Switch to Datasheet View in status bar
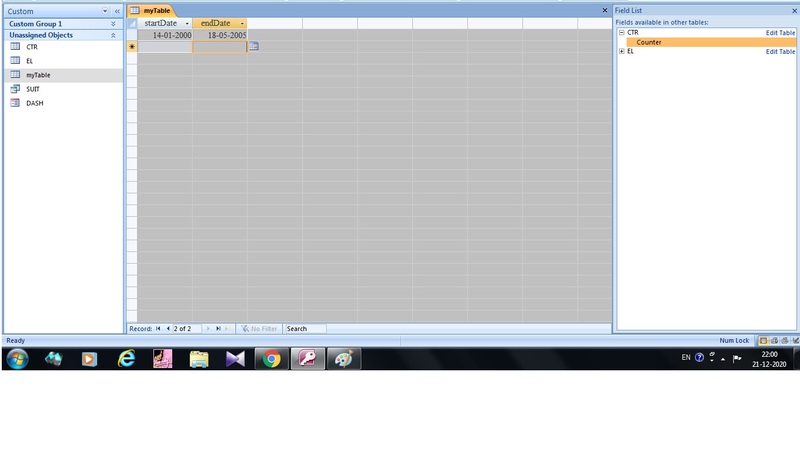Image resolution: width=800 pixels, height=450 pixels. pos(763,340)
